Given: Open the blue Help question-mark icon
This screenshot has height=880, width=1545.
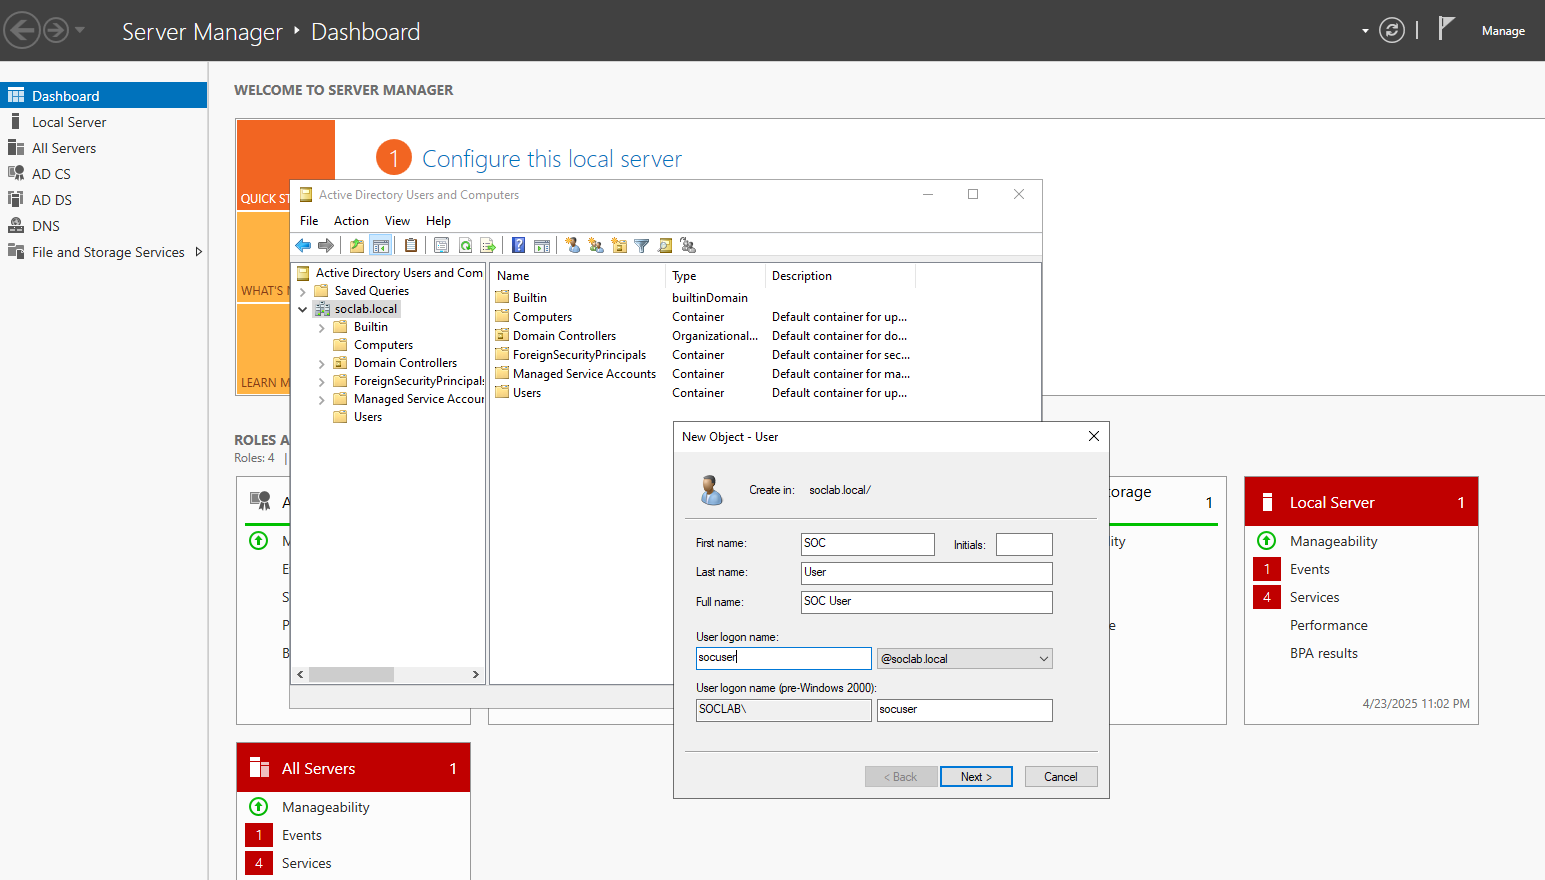Looking at the screenshot, I should (519, 245).
